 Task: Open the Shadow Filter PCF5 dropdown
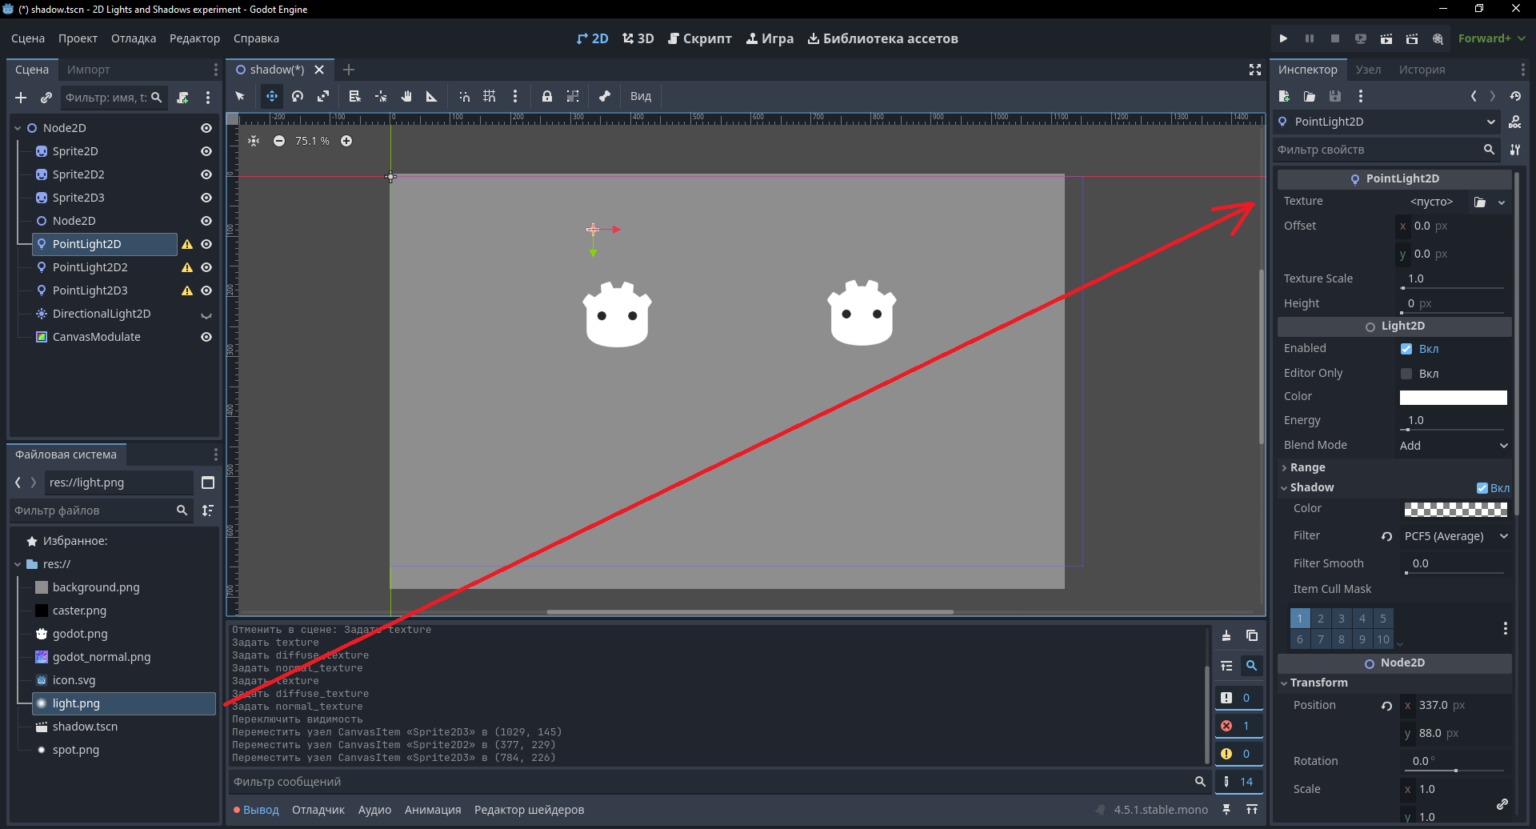[1454, 536]
